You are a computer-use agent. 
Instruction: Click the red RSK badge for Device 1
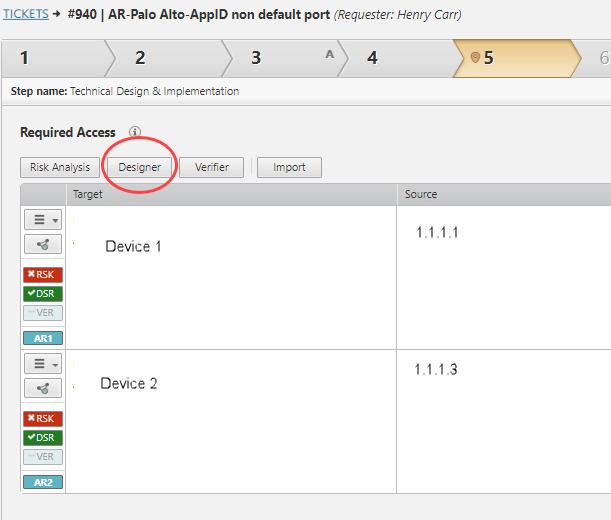point(42,275)
